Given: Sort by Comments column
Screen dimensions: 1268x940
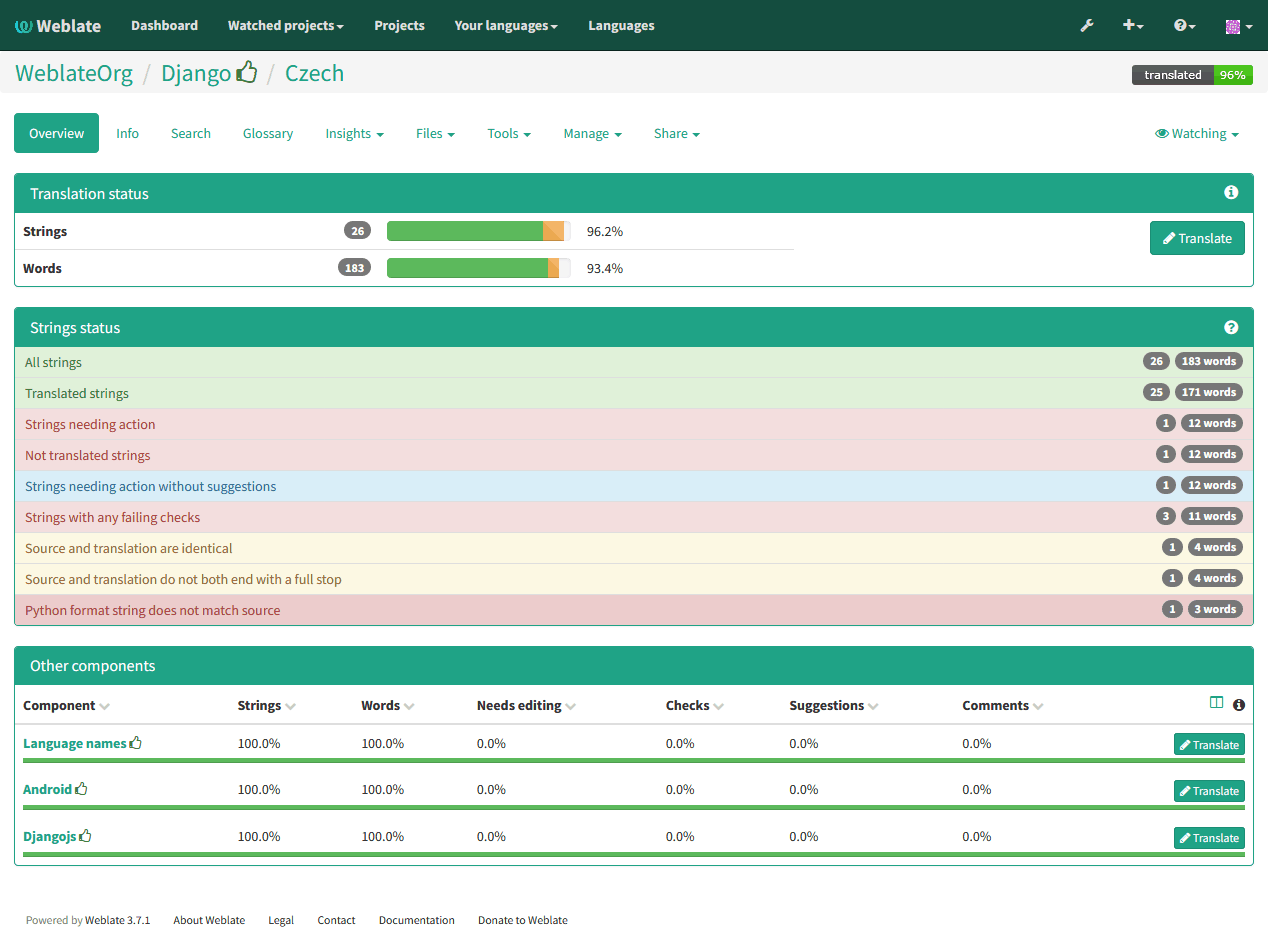Looking at the screenshot, I should click(1003, 705).
